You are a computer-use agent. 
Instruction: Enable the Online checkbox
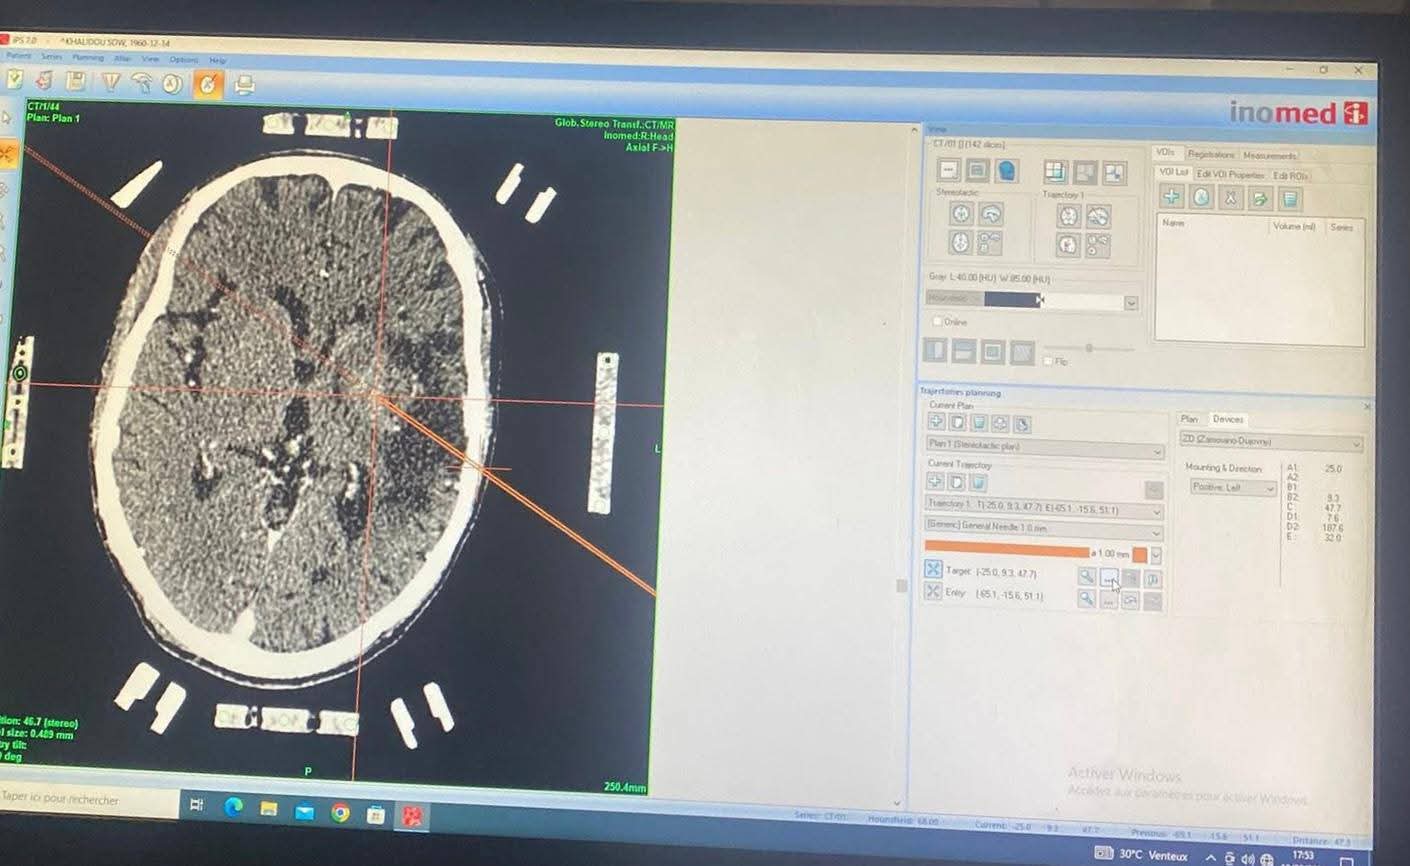pyautogui.click(x=938, y=322)
